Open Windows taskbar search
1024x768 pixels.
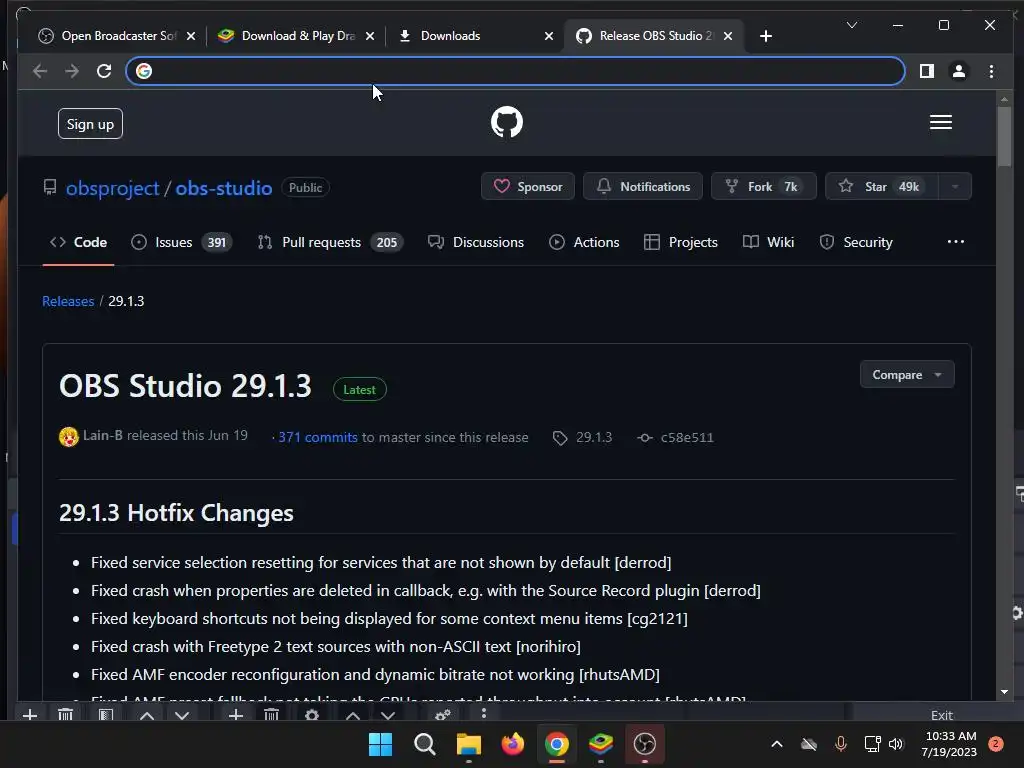pos(424,744)
